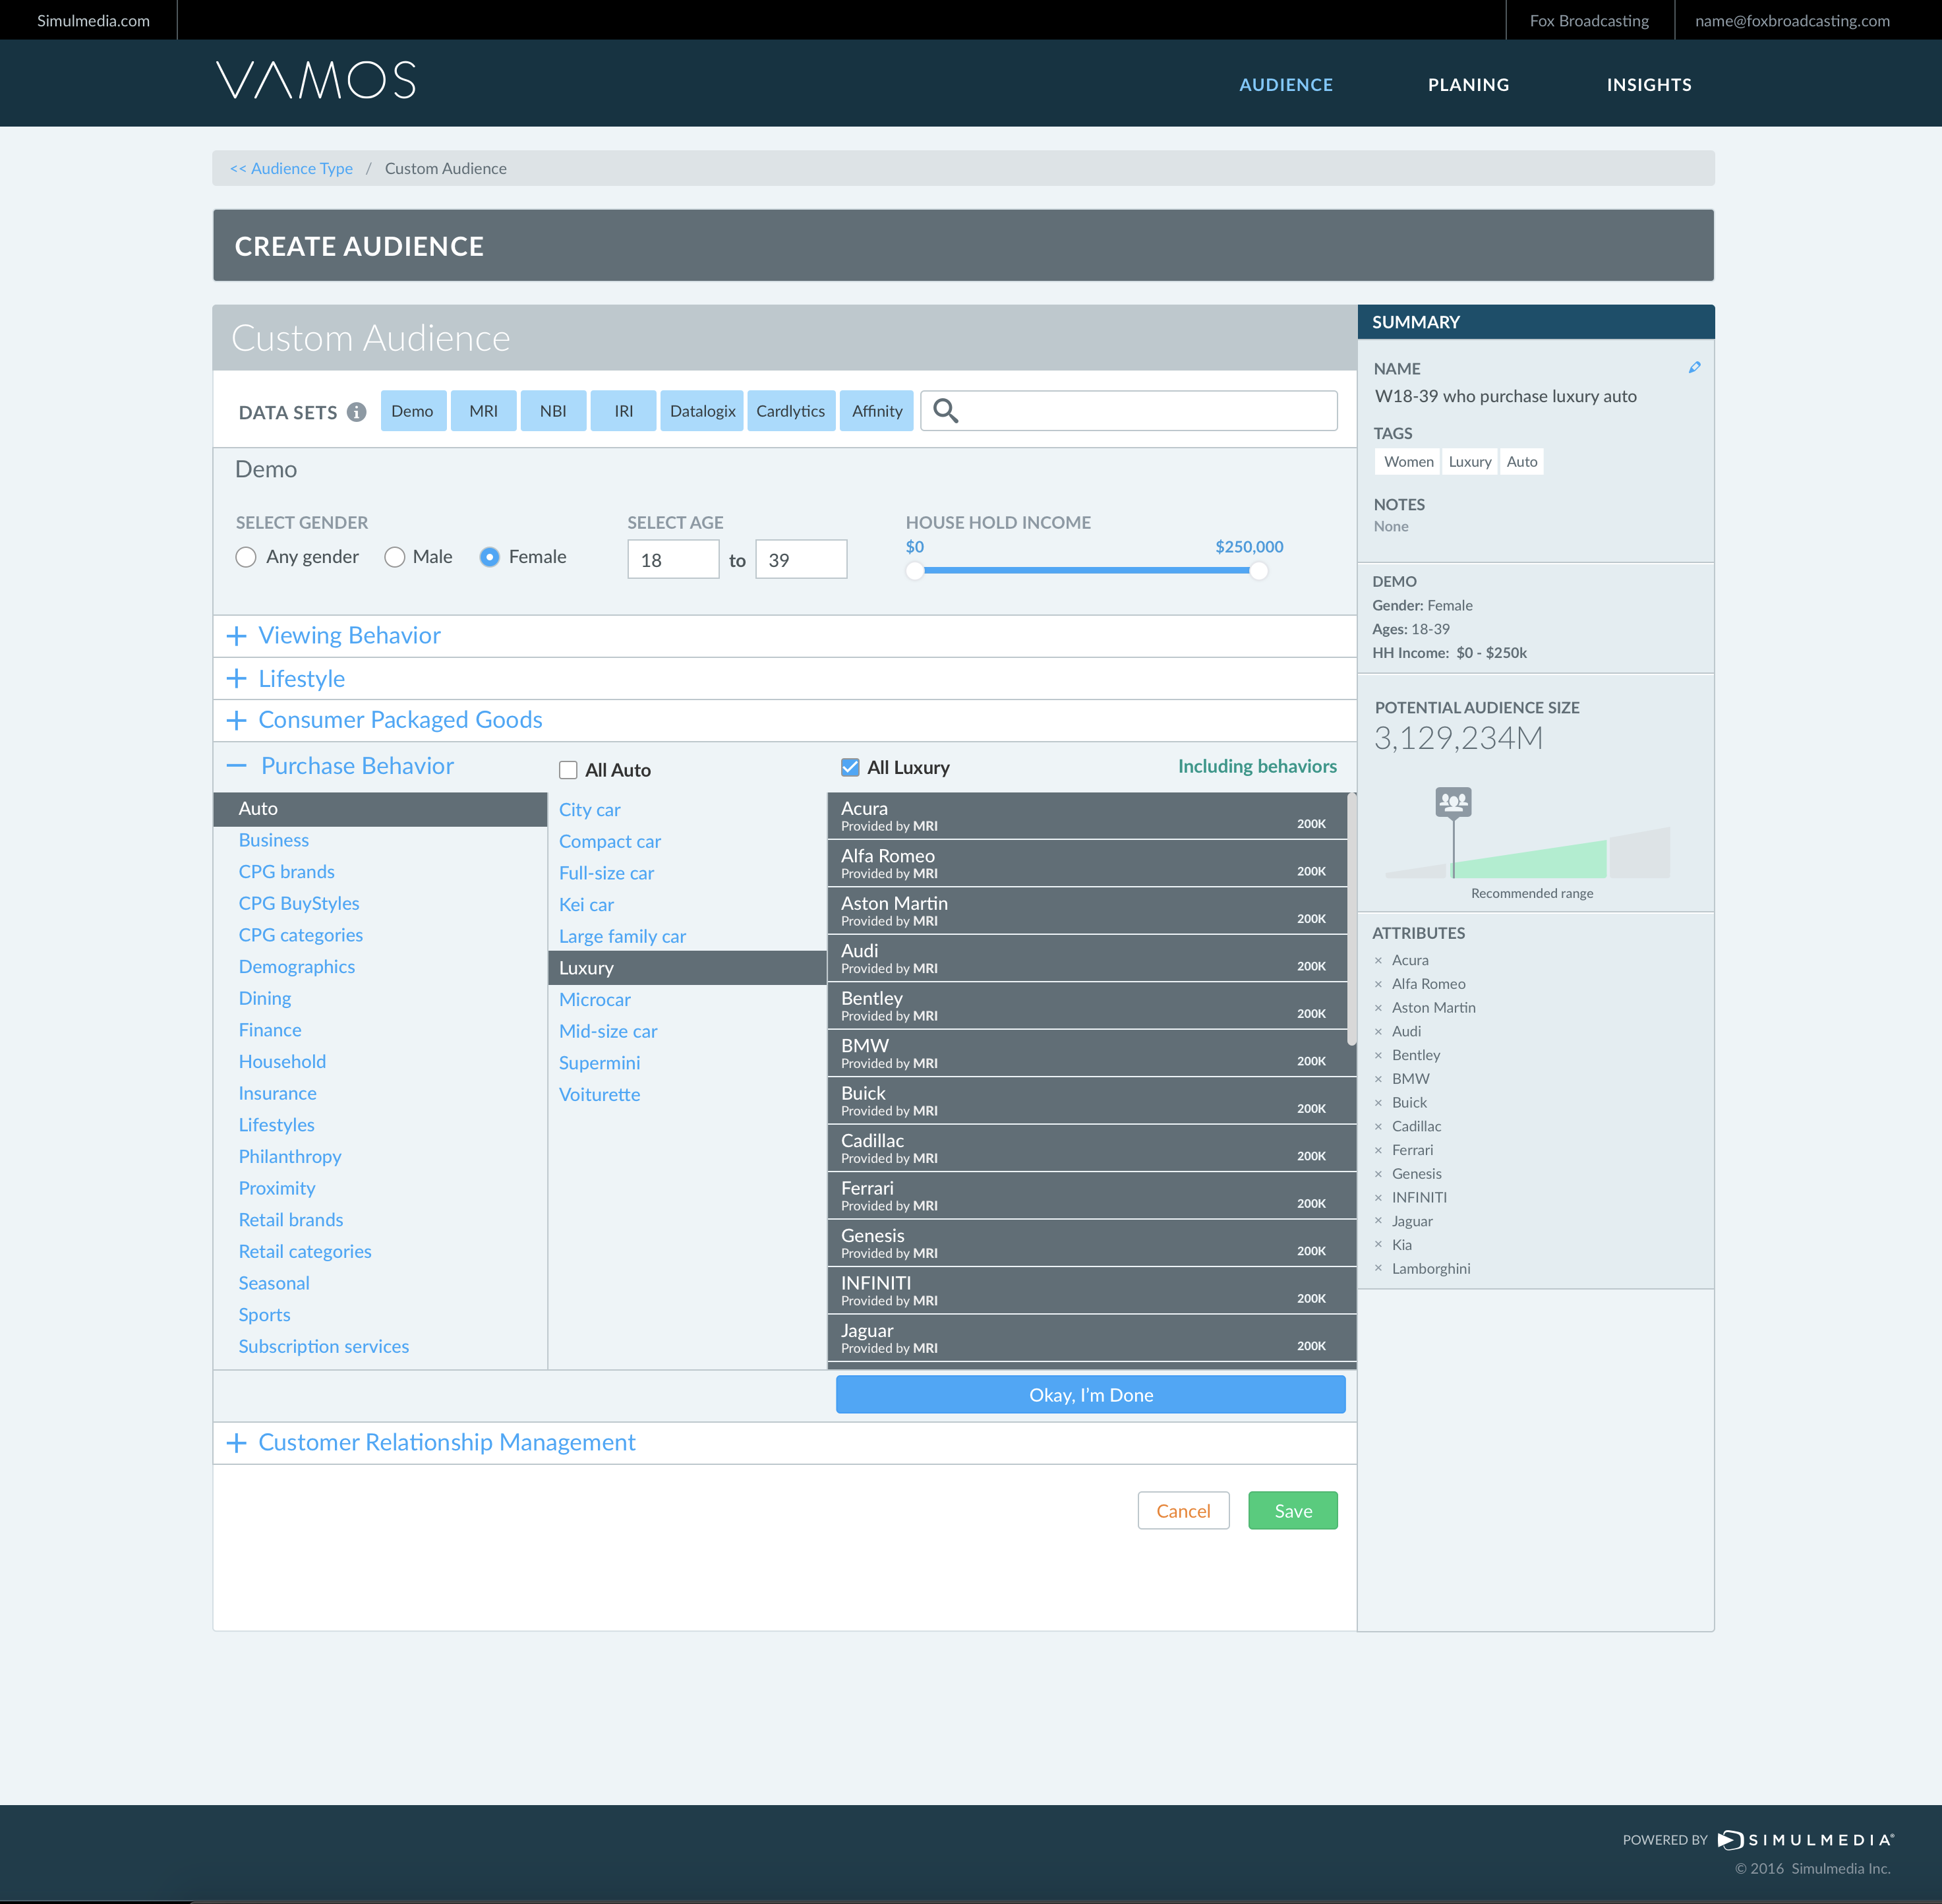Remove Bentley attribute with x icon

click(1378, 1055)
